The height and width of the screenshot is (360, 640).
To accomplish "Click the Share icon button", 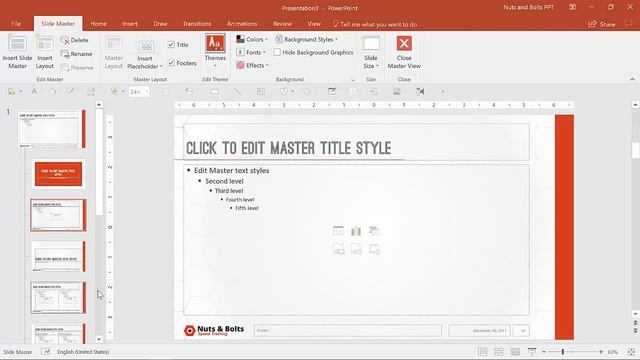I will click(602, 24).
